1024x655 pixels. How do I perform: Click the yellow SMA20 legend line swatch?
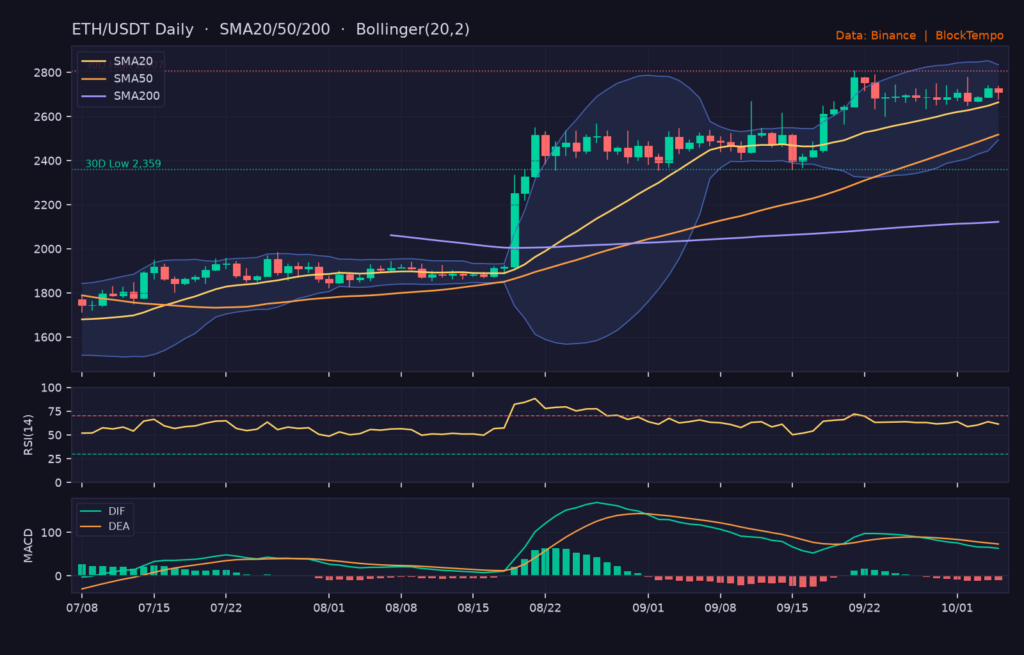coord(93,62)
